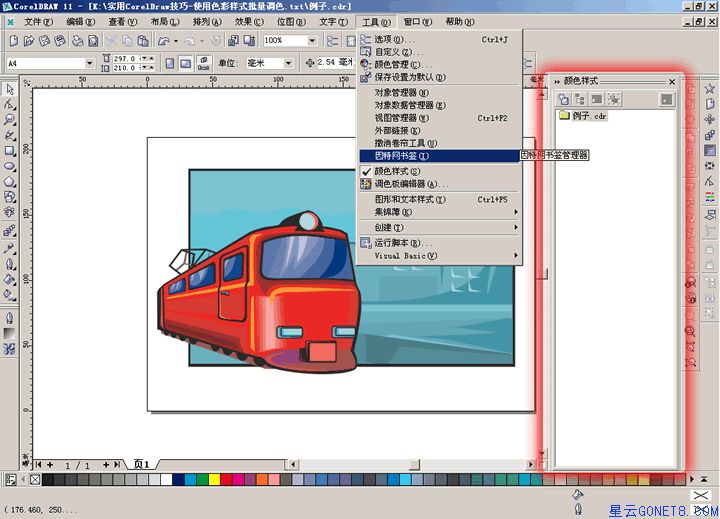This screenshot has width=720, height=519.
Task: Select the Zoom tool in toolbox
Action: pyautogui.click(x=10, y=119)
